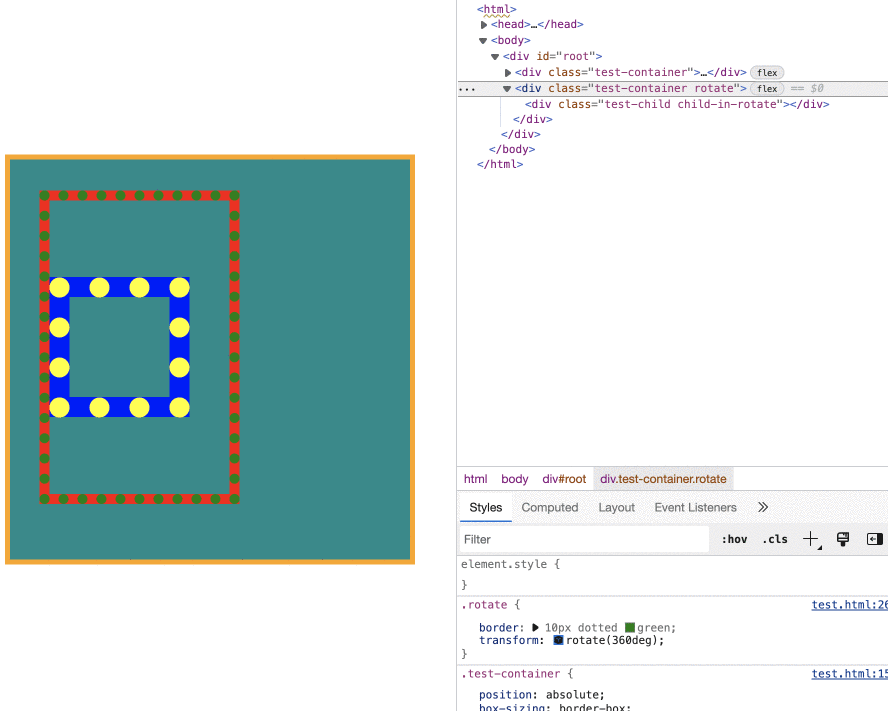The height and width of the screenshot is (711, 888).
Task: Click the green border color swatch
Action: tap(630, 628)
